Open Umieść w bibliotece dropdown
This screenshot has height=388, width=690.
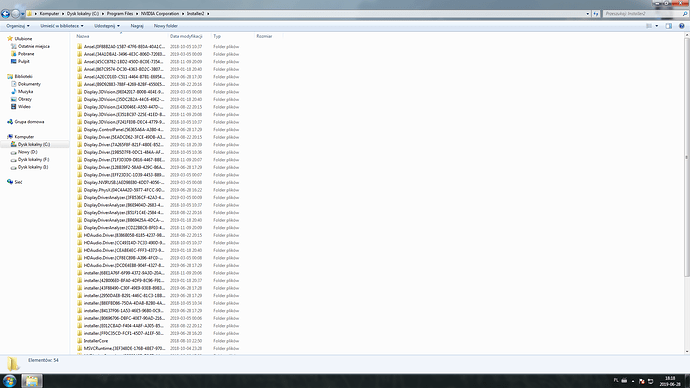[62, 26]
